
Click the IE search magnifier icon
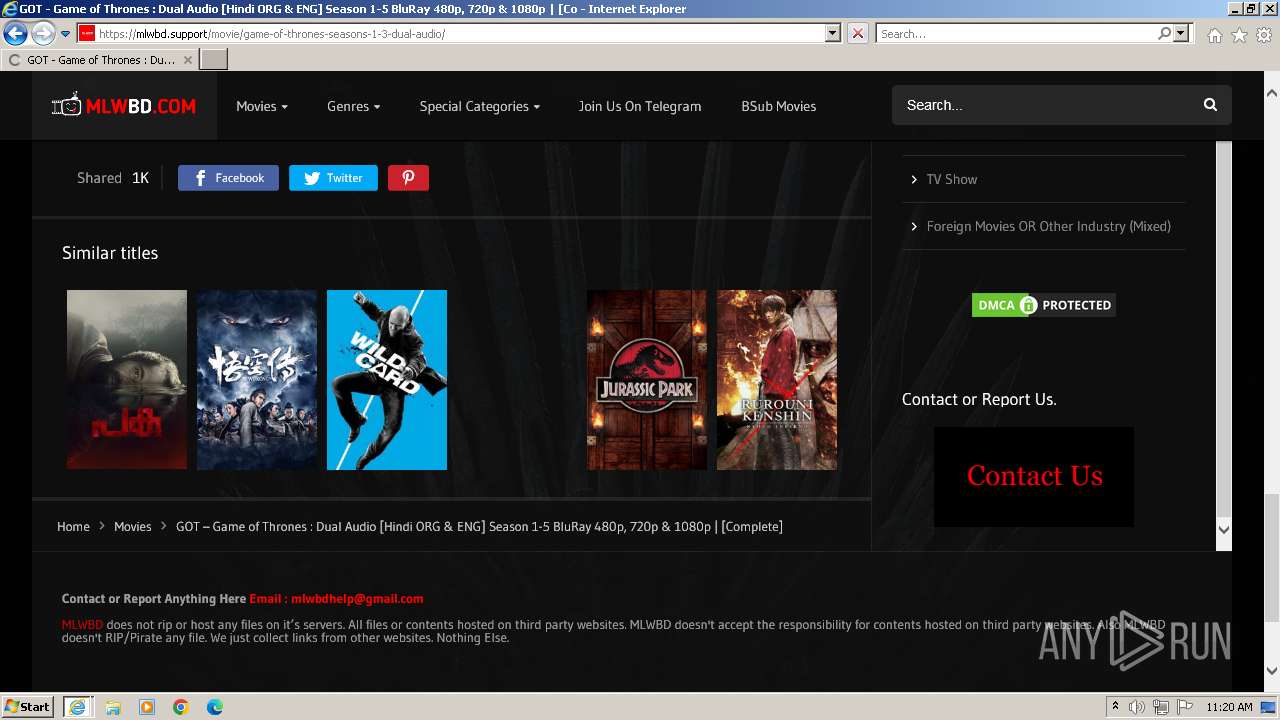pos(1164,34)
